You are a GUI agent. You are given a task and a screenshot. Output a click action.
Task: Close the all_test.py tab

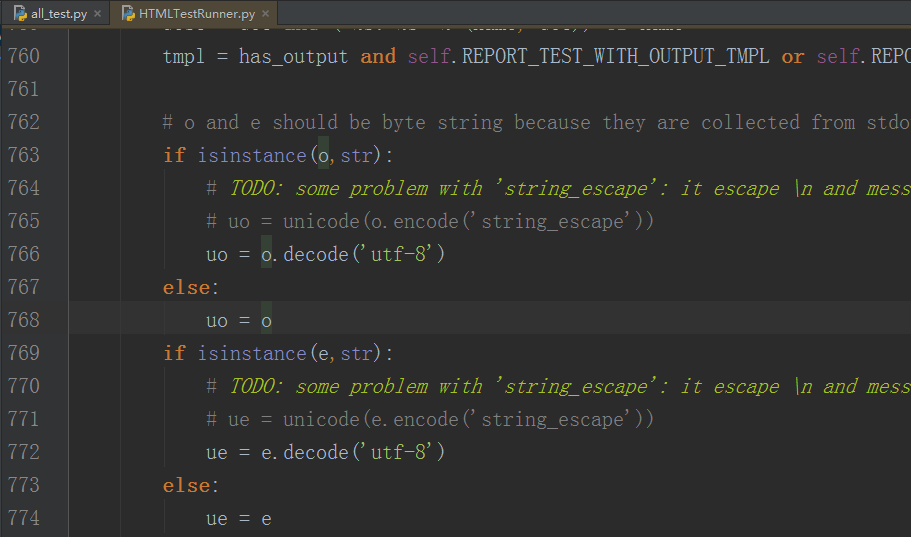pyautogui.click(x=98, y=14)
